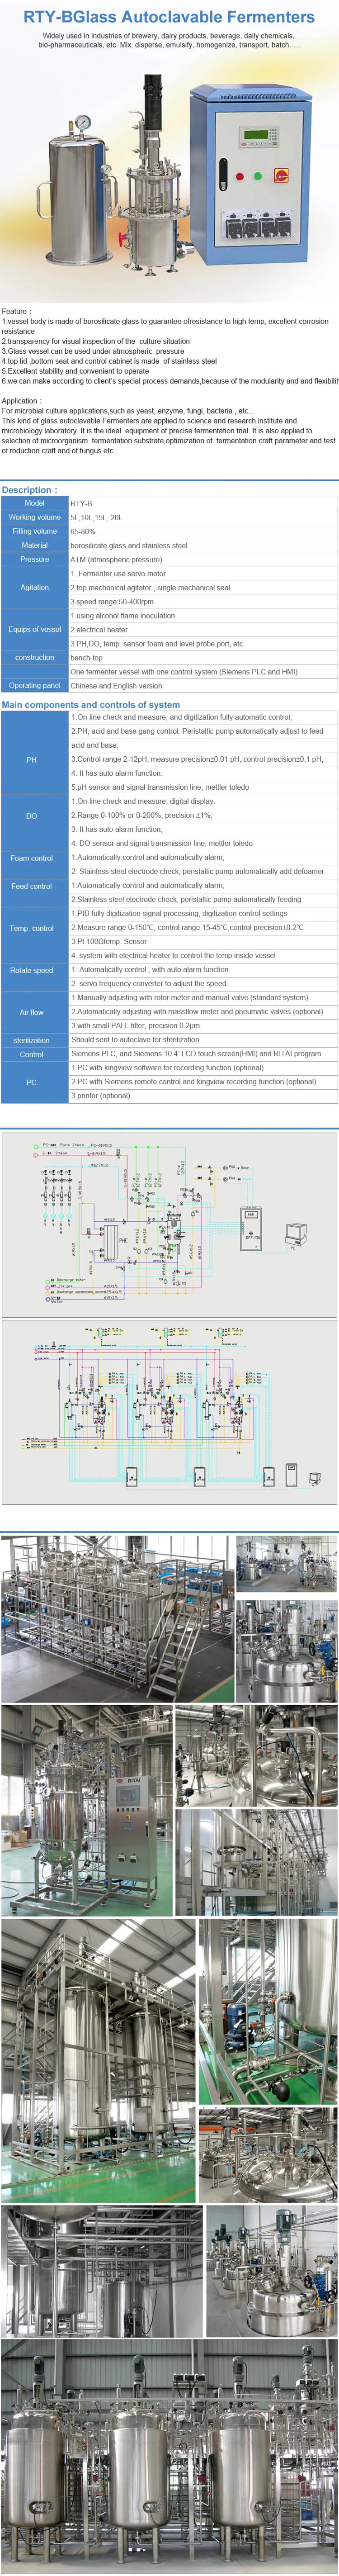Select '3.speed range:50-400rpm' line
This screenshot has width=339, height=2576.
[112, 601]
